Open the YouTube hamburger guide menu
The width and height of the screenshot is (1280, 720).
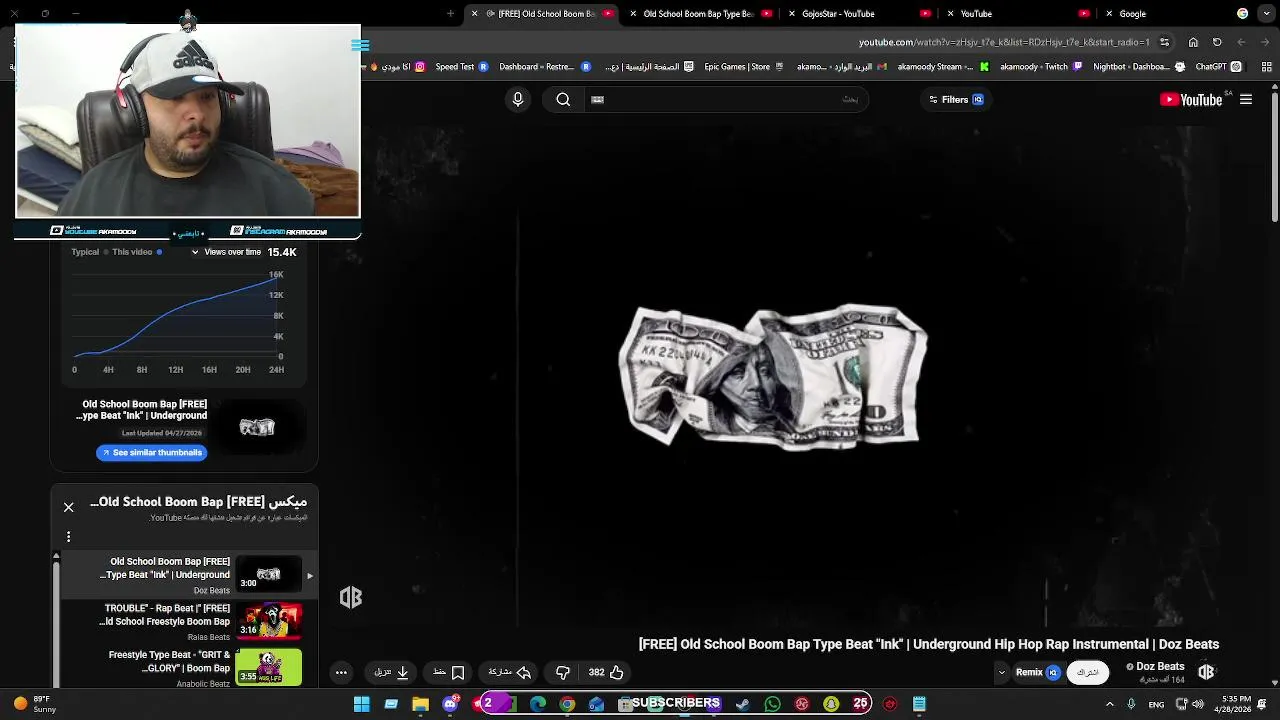coord(1246,99)
